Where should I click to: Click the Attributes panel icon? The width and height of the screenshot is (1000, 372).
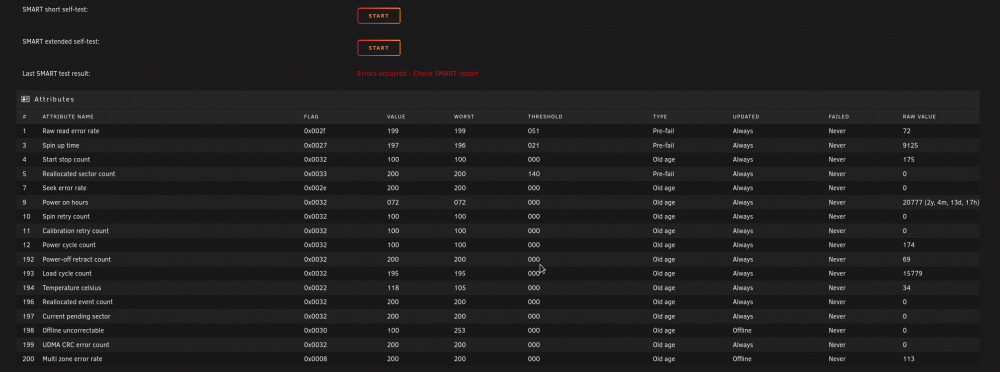pos(26,100)
